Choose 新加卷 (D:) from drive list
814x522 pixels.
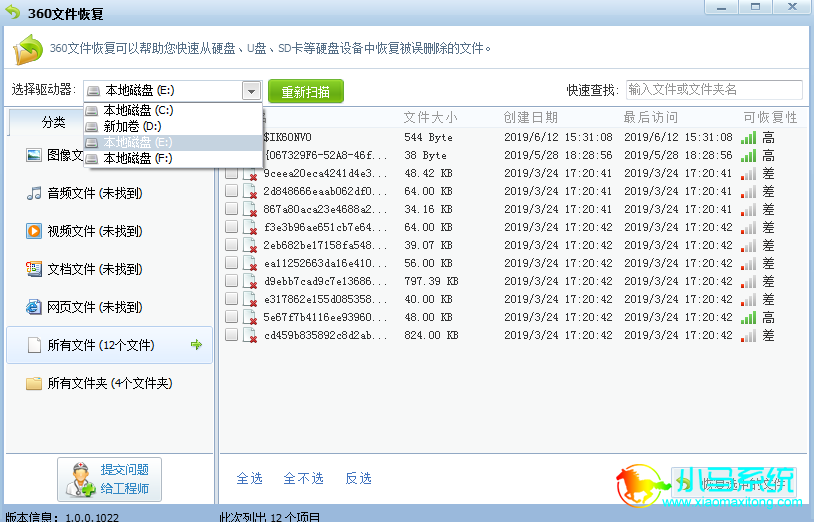(173, 127)
